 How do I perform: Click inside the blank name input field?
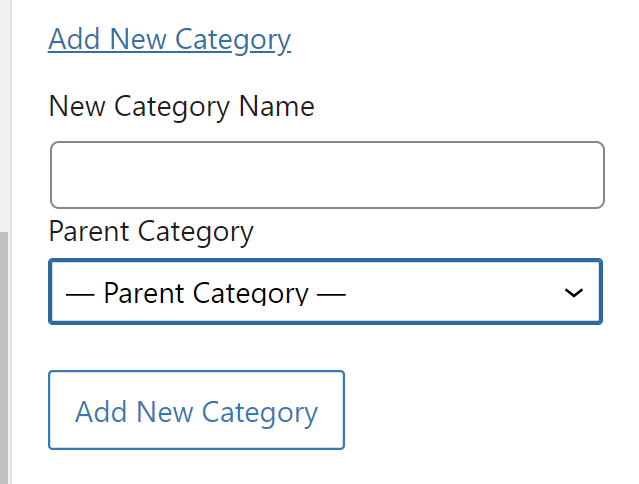click(327, 175)
